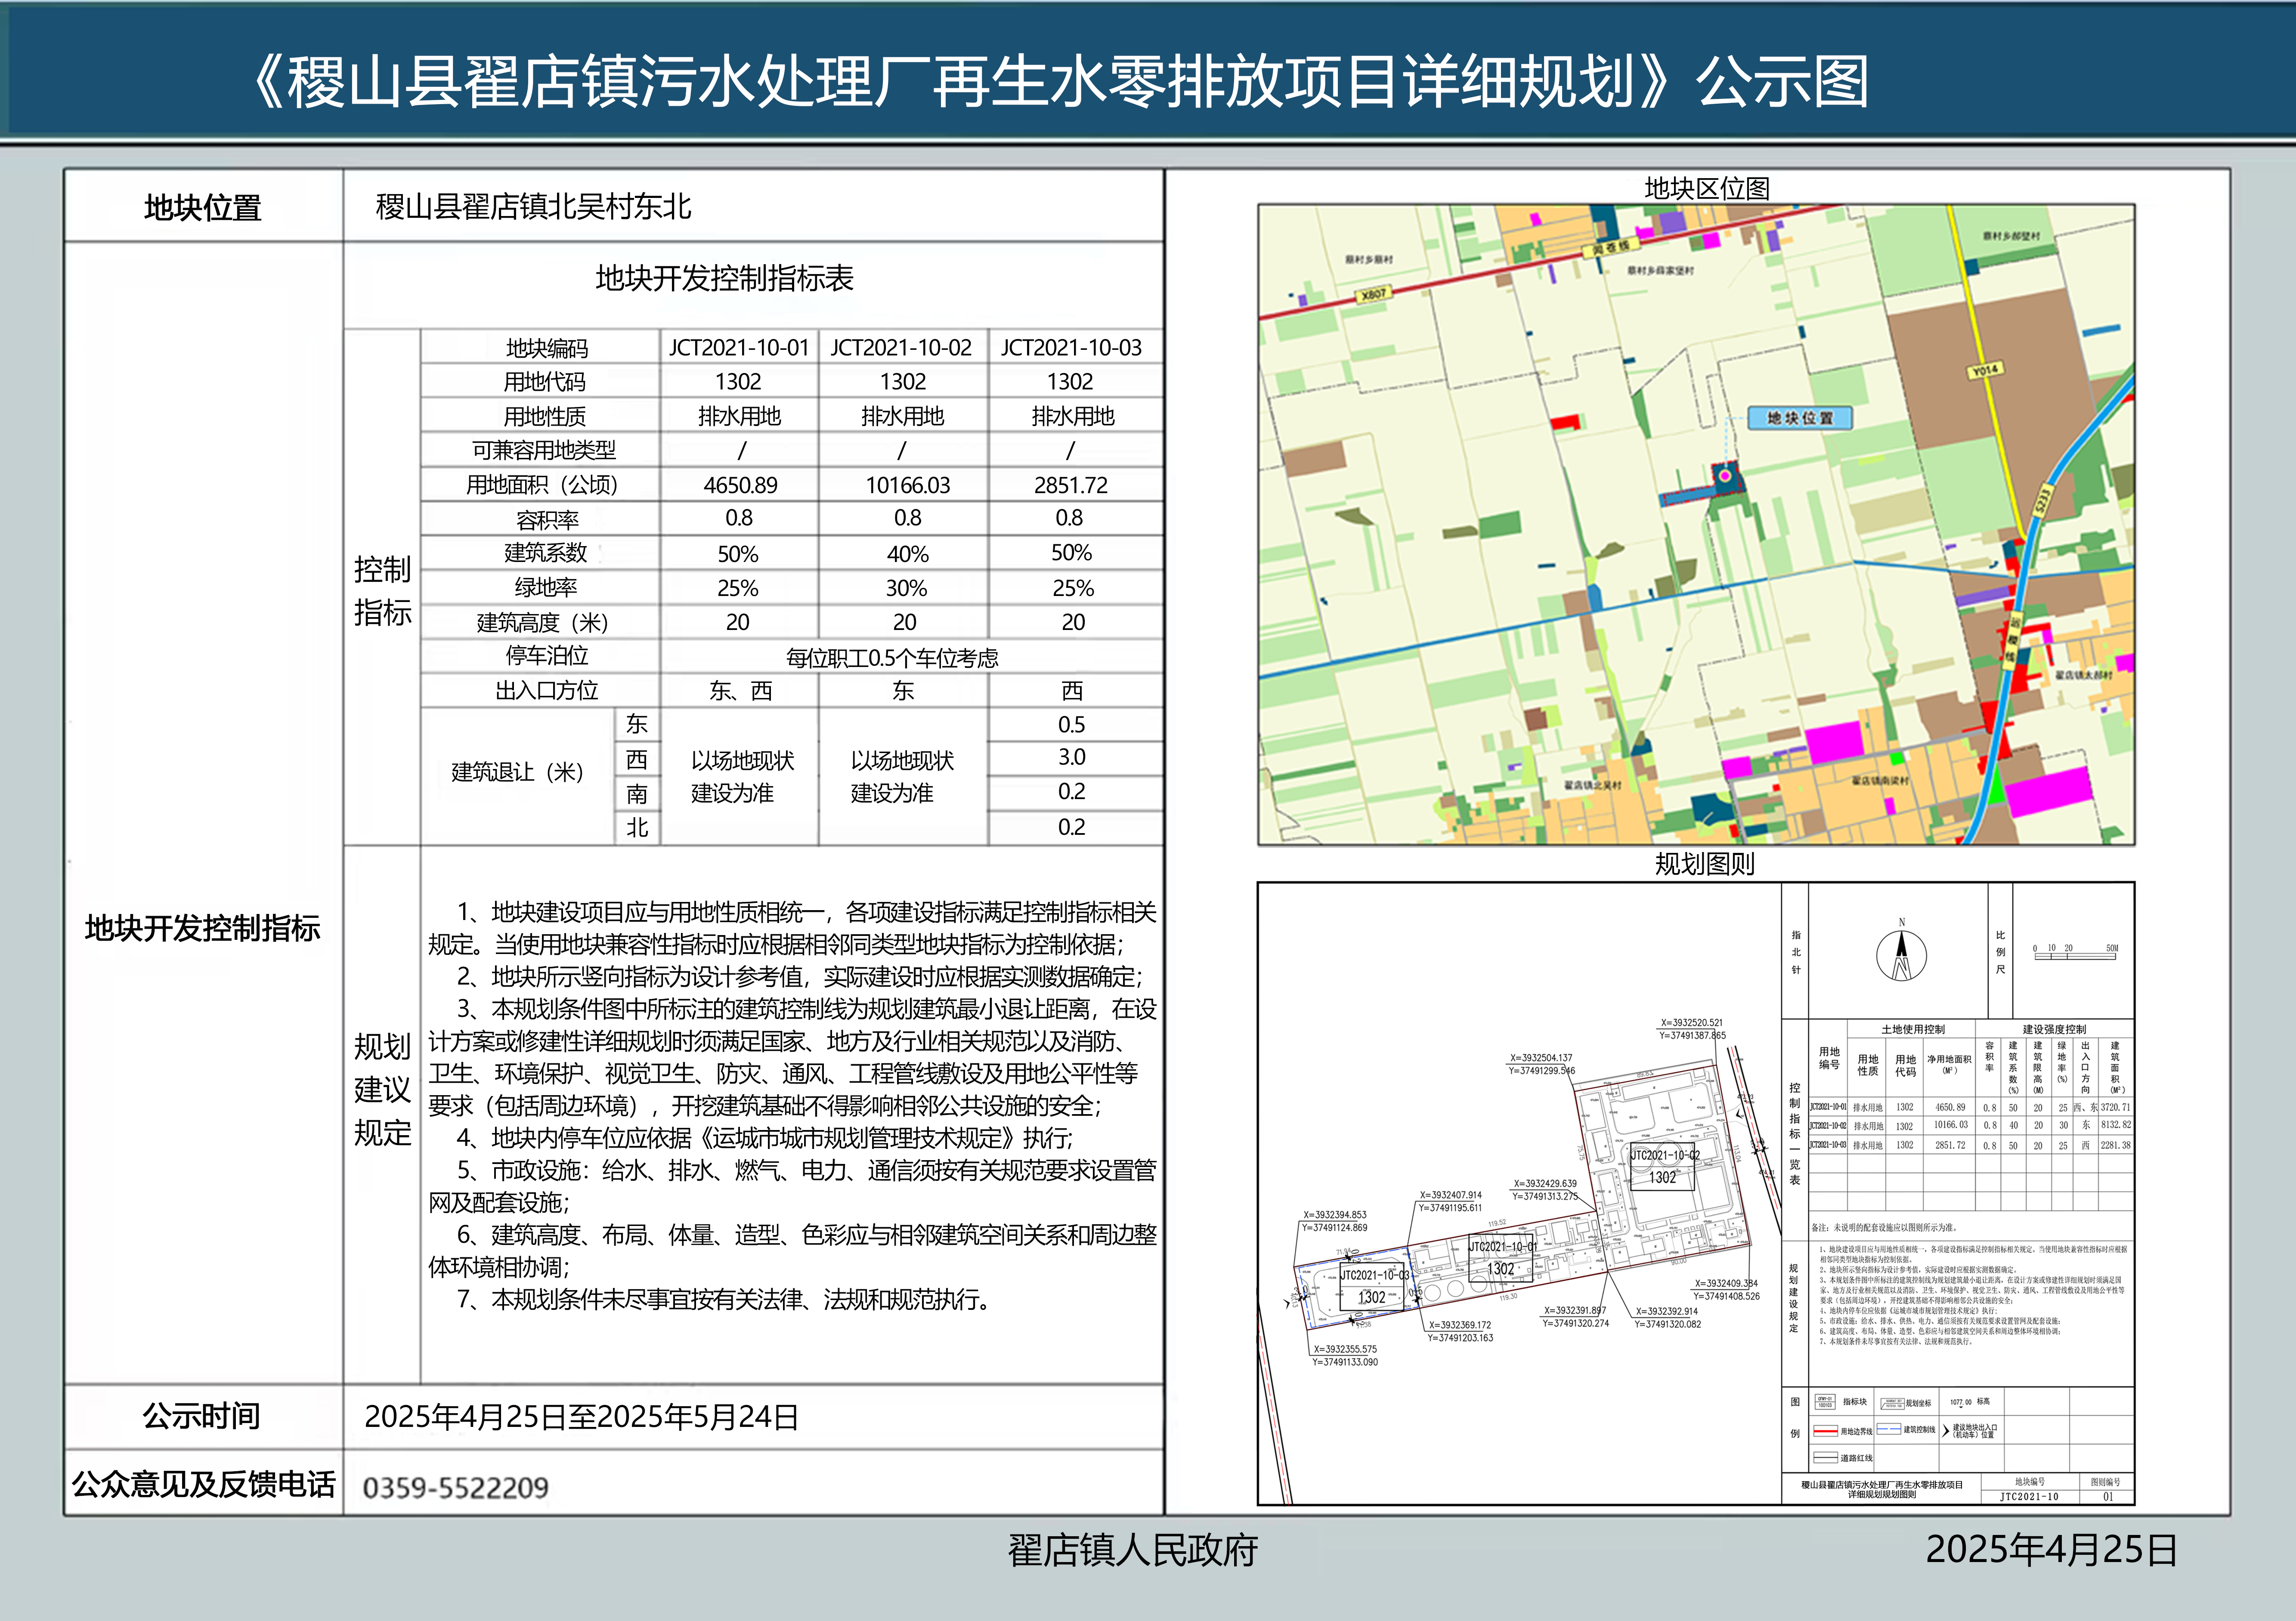Click the drawing parcel number JTC2021-10 in the title block
The image size is (2296, 1621).
tap(2029, 1497)
